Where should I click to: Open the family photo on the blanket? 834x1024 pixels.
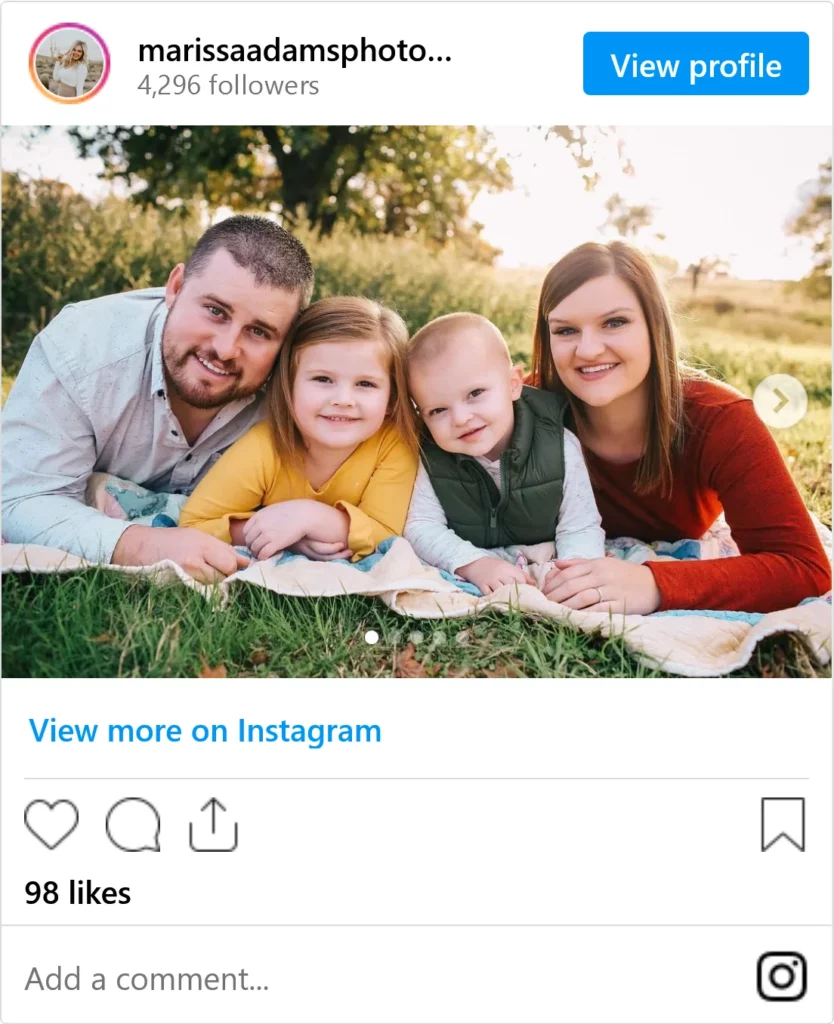[x=417, y=401]
